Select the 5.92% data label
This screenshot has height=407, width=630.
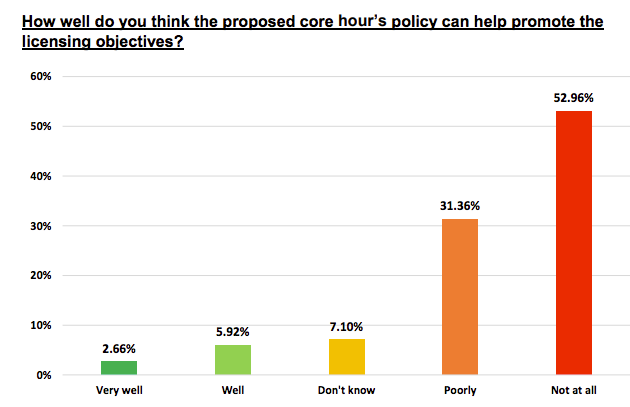pyautogui.click(x=232, y=332)
